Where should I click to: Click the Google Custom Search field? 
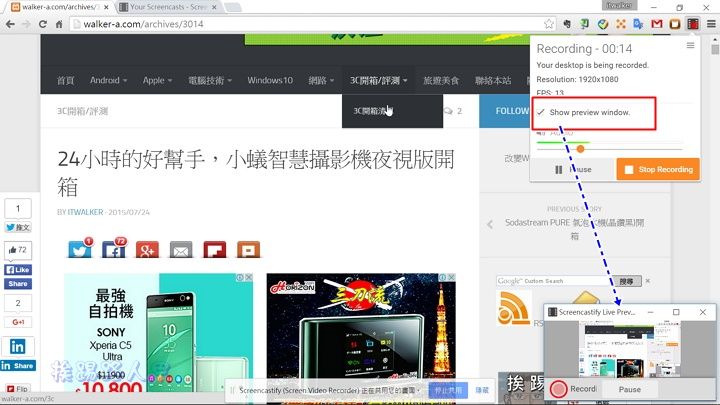pos(554,281)
